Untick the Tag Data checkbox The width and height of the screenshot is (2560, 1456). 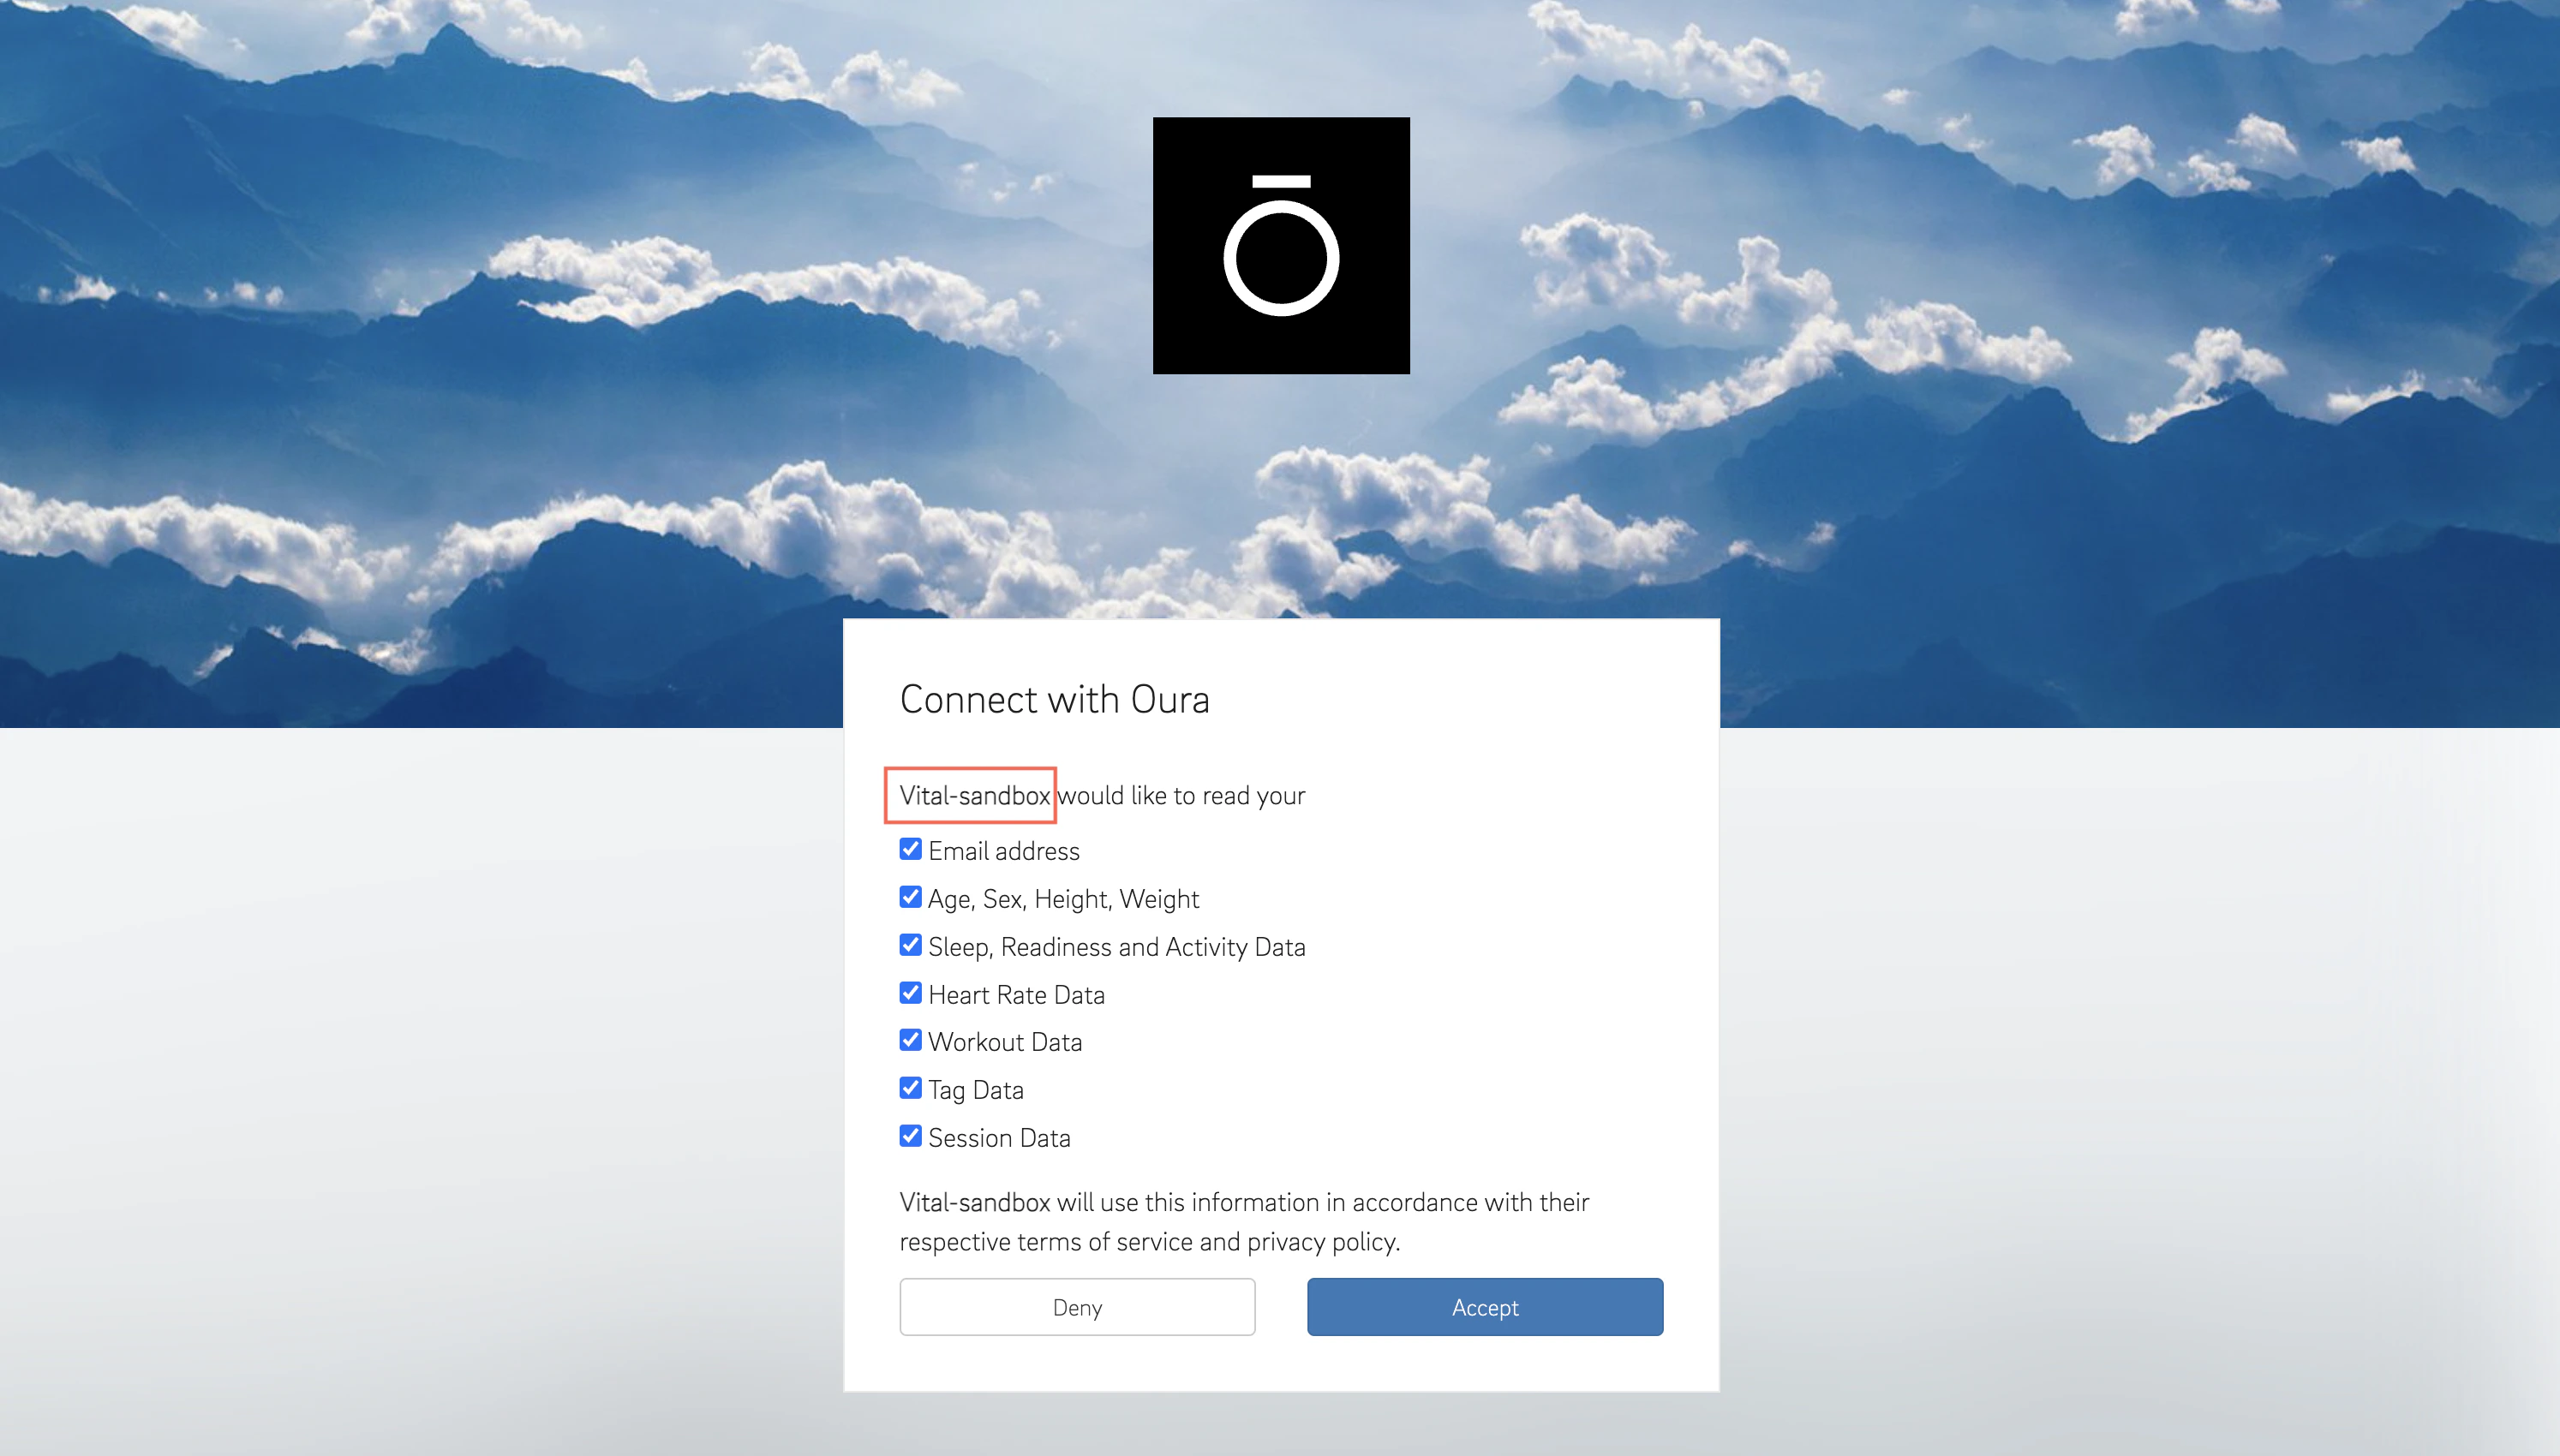point(910,1088)
